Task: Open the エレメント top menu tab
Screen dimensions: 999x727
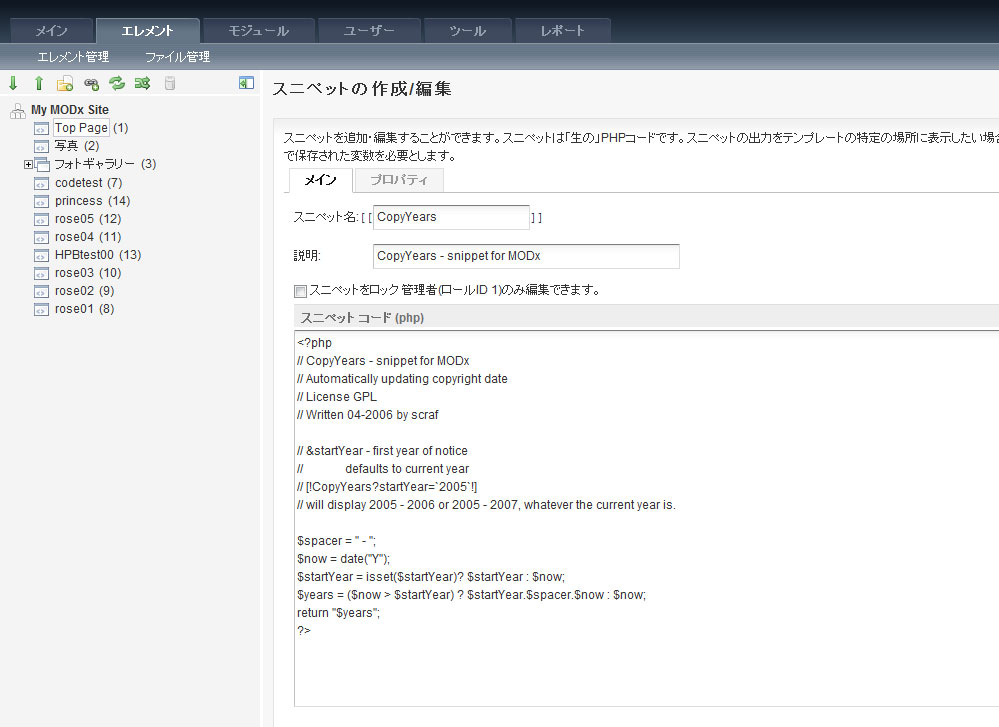Action: coord(147,31)
